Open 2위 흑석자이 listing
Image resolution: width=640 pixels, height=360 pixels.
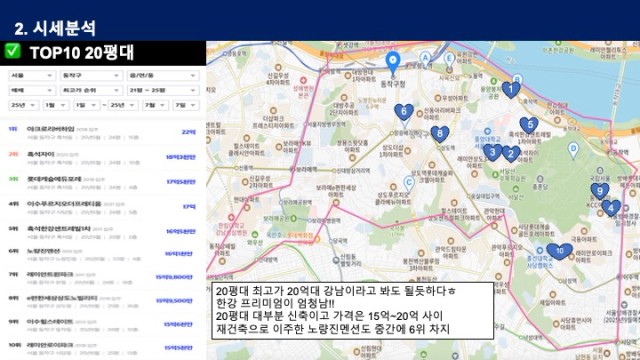102,158
